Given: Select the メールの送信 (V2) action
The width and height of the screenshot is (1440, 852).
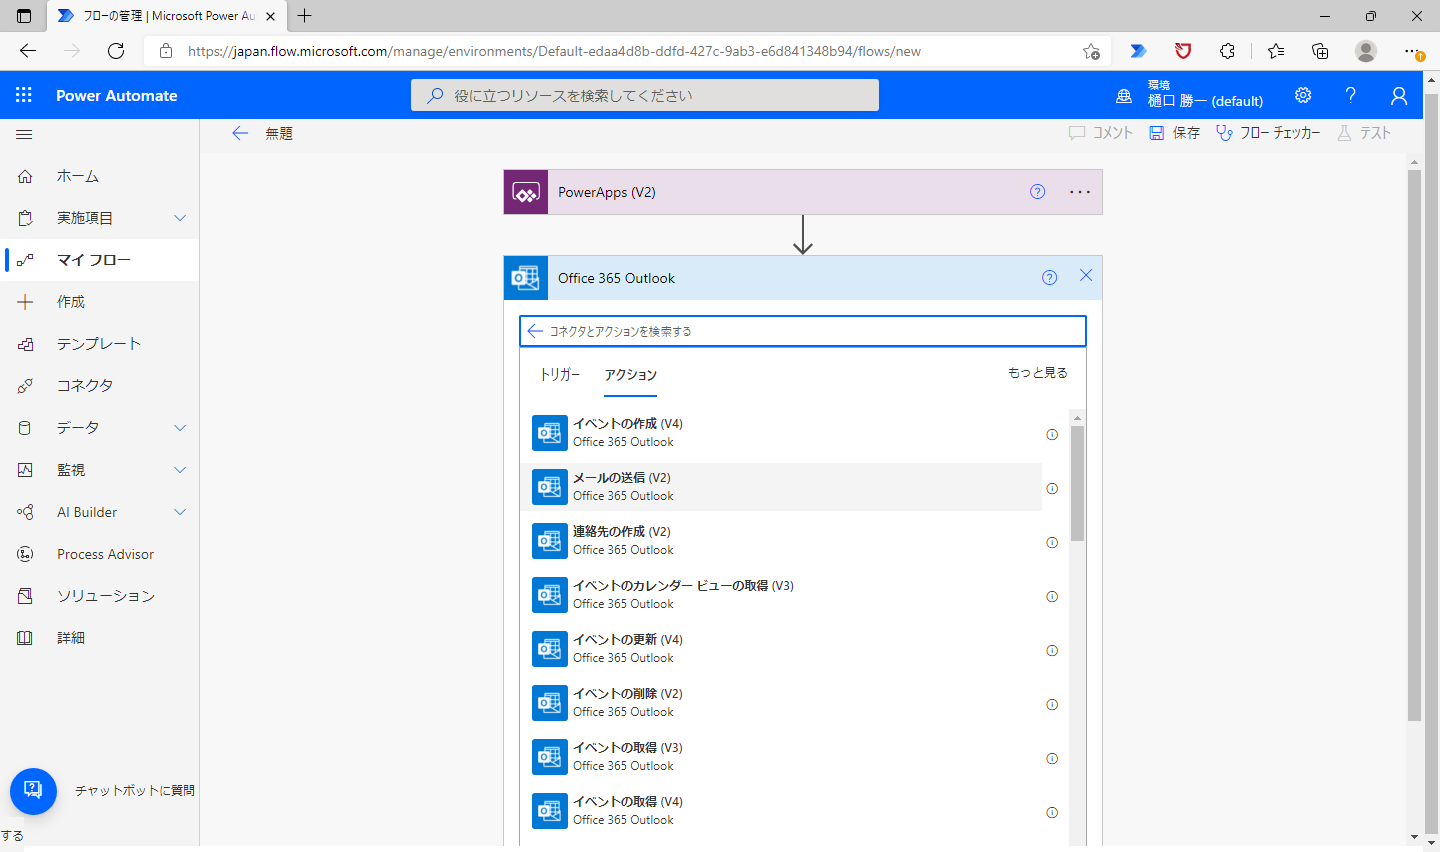Looking at the screenshot, I should (781, 487).
